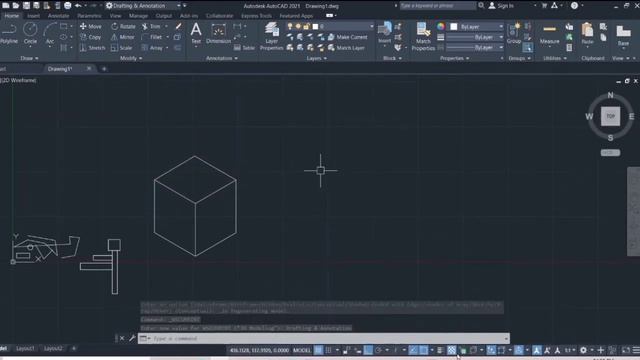Click the Erase tool in the Modify panel
The image size is (640, 360).
178,26
